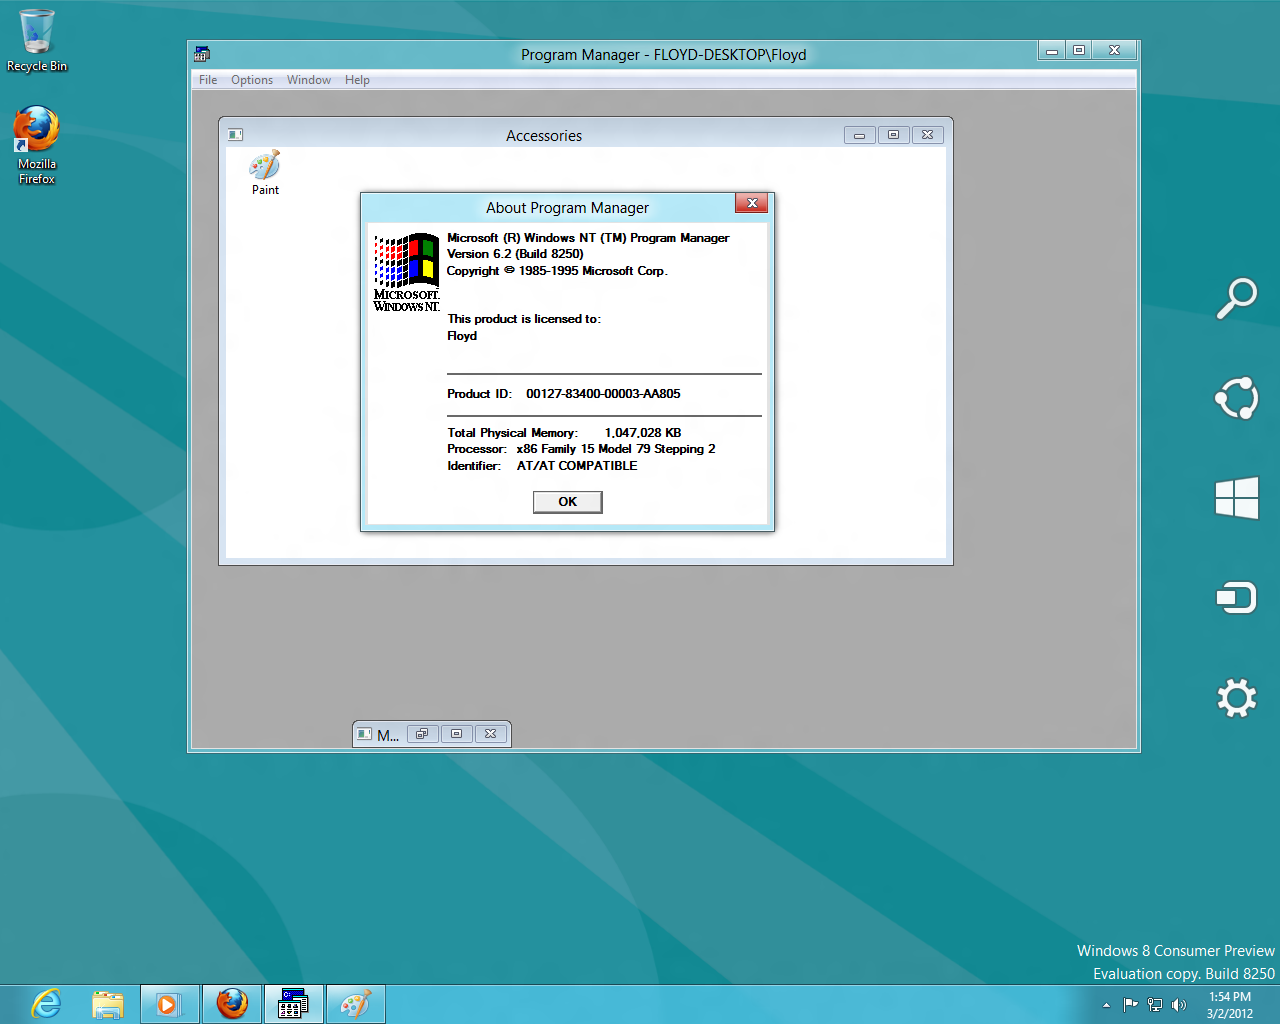Open the Start charm Windows logo
This screenshot has height=1024, width=1280.
click(x=1237, y=497)
